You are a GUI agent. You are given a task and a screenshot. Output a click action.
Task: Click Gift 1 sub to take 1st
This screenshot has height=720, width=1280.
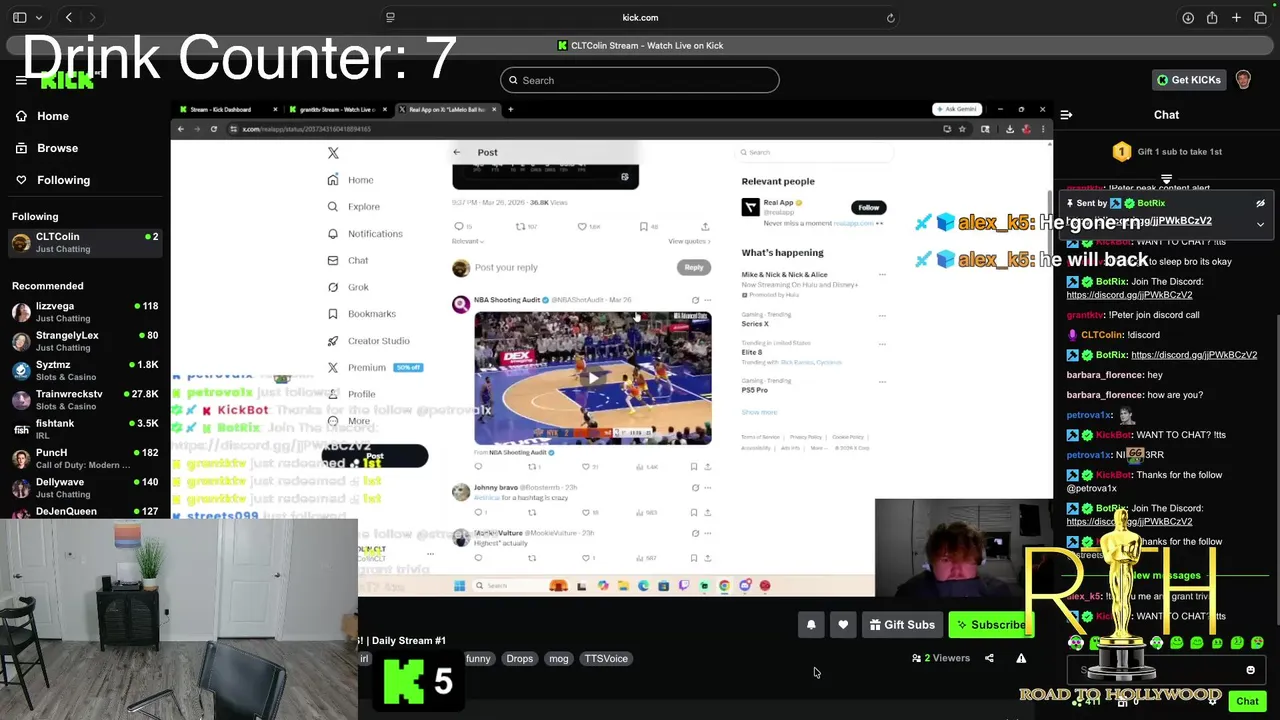point(1166,152)
